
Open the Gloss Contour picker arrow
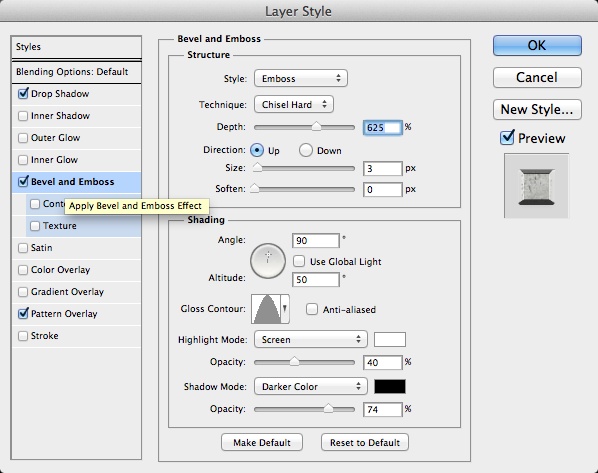coord(285,309)
